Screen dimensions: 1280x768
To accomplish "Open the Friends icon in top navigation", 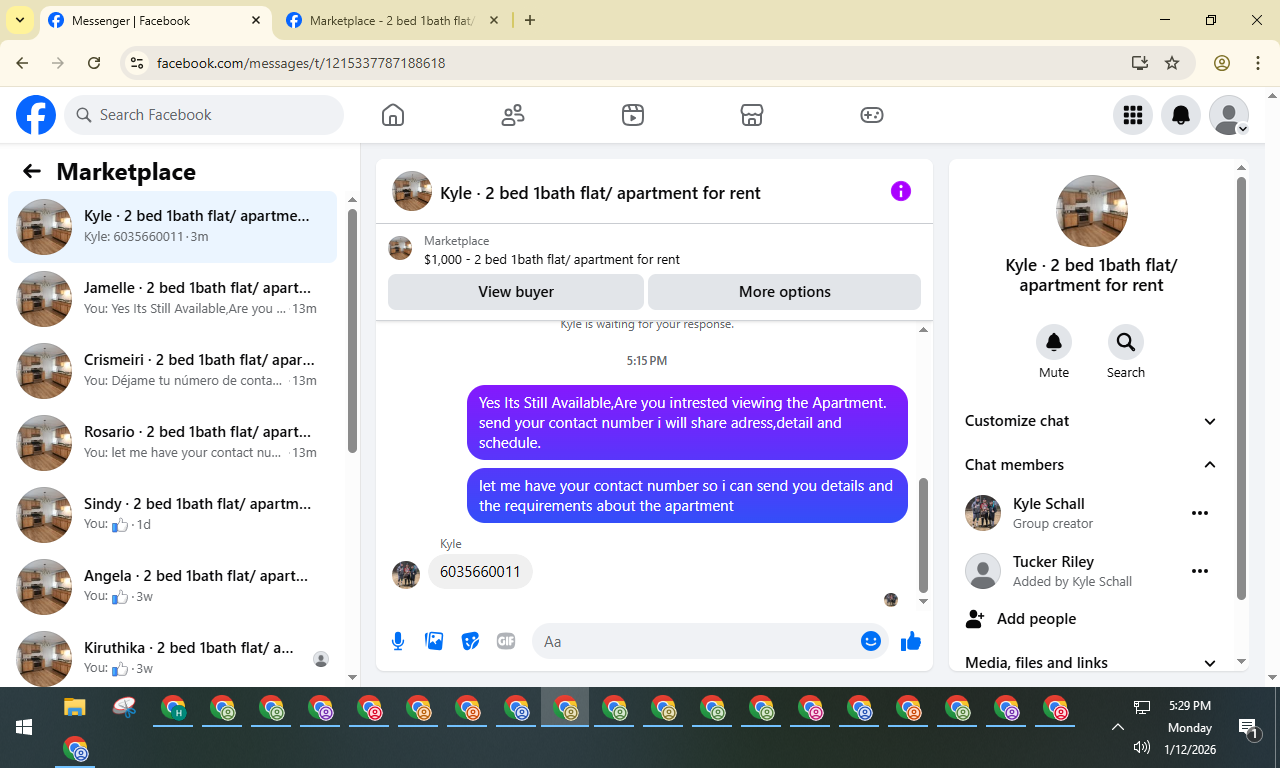I will [x=513, y=115].
